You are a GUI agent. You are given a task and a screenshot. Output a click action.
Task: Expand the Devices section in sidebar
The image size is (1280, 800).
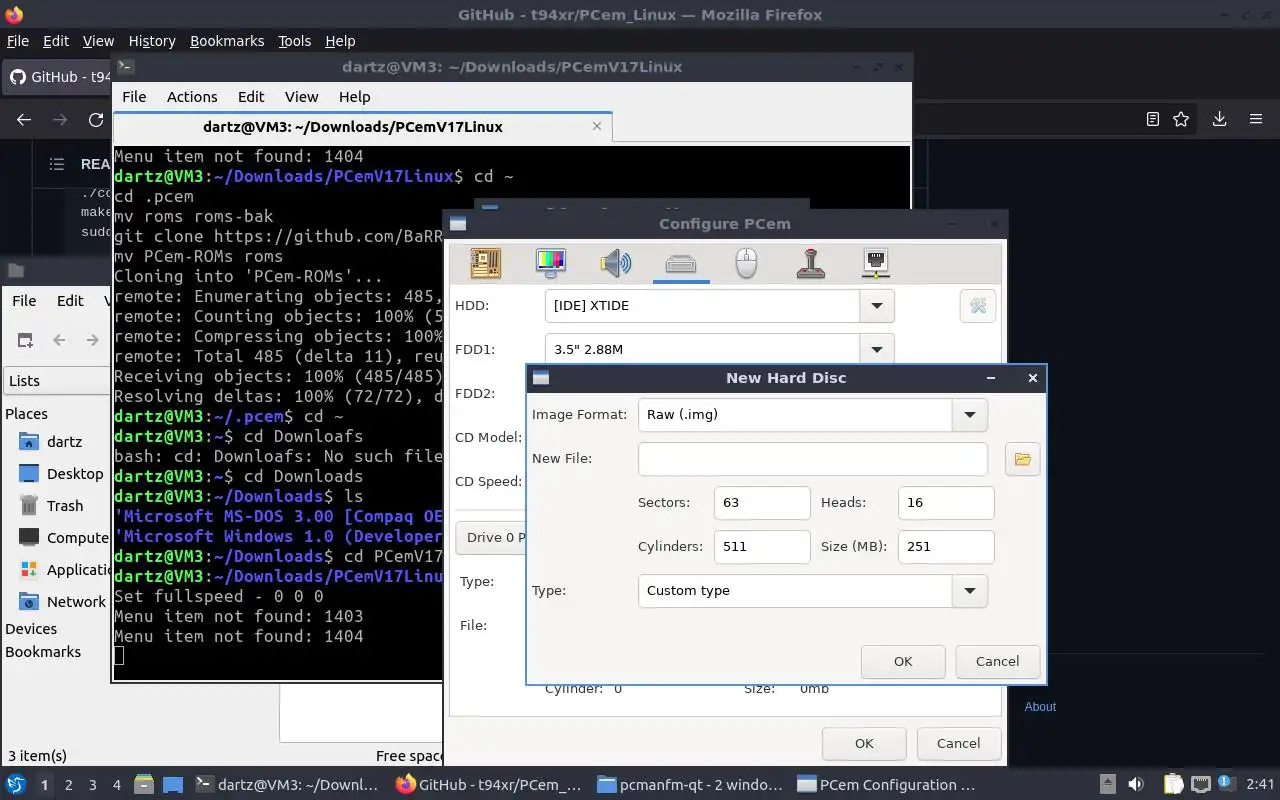click(x=31, y=629)
